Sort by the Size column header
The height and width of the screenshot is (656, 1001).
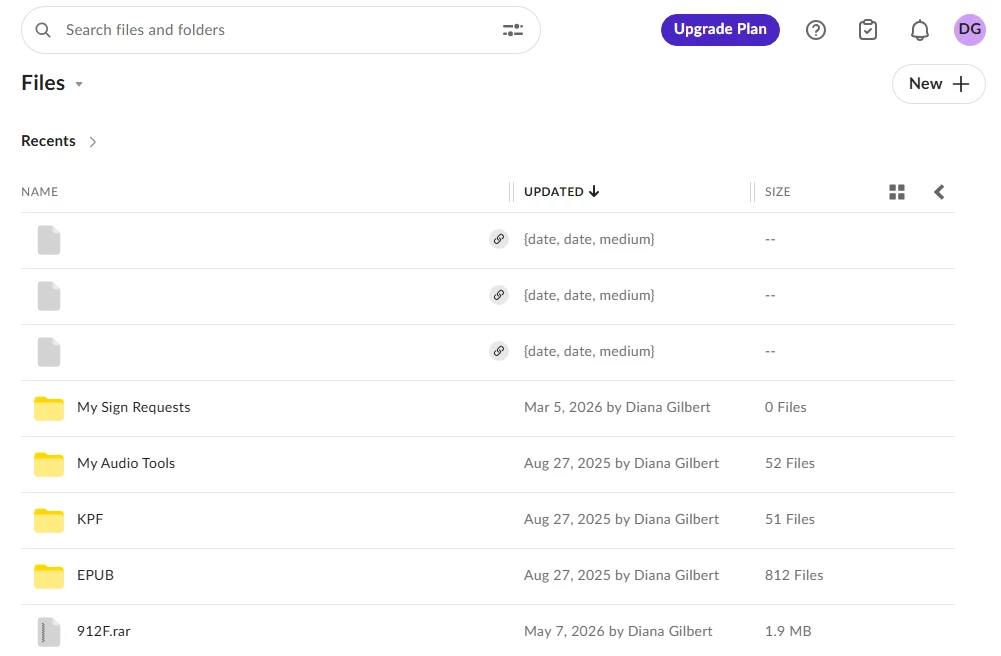pyautogui.click(x=778, y=192)
